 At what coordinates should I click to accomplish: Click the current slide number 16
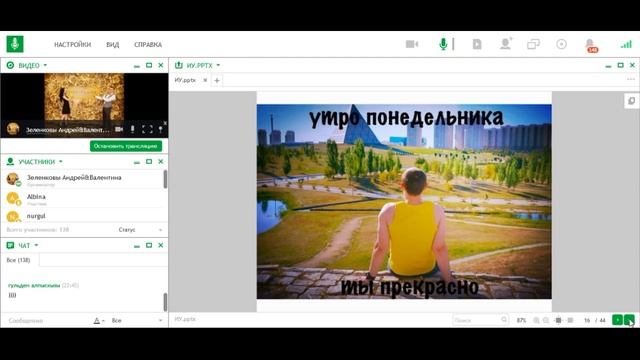pos(587,320)
